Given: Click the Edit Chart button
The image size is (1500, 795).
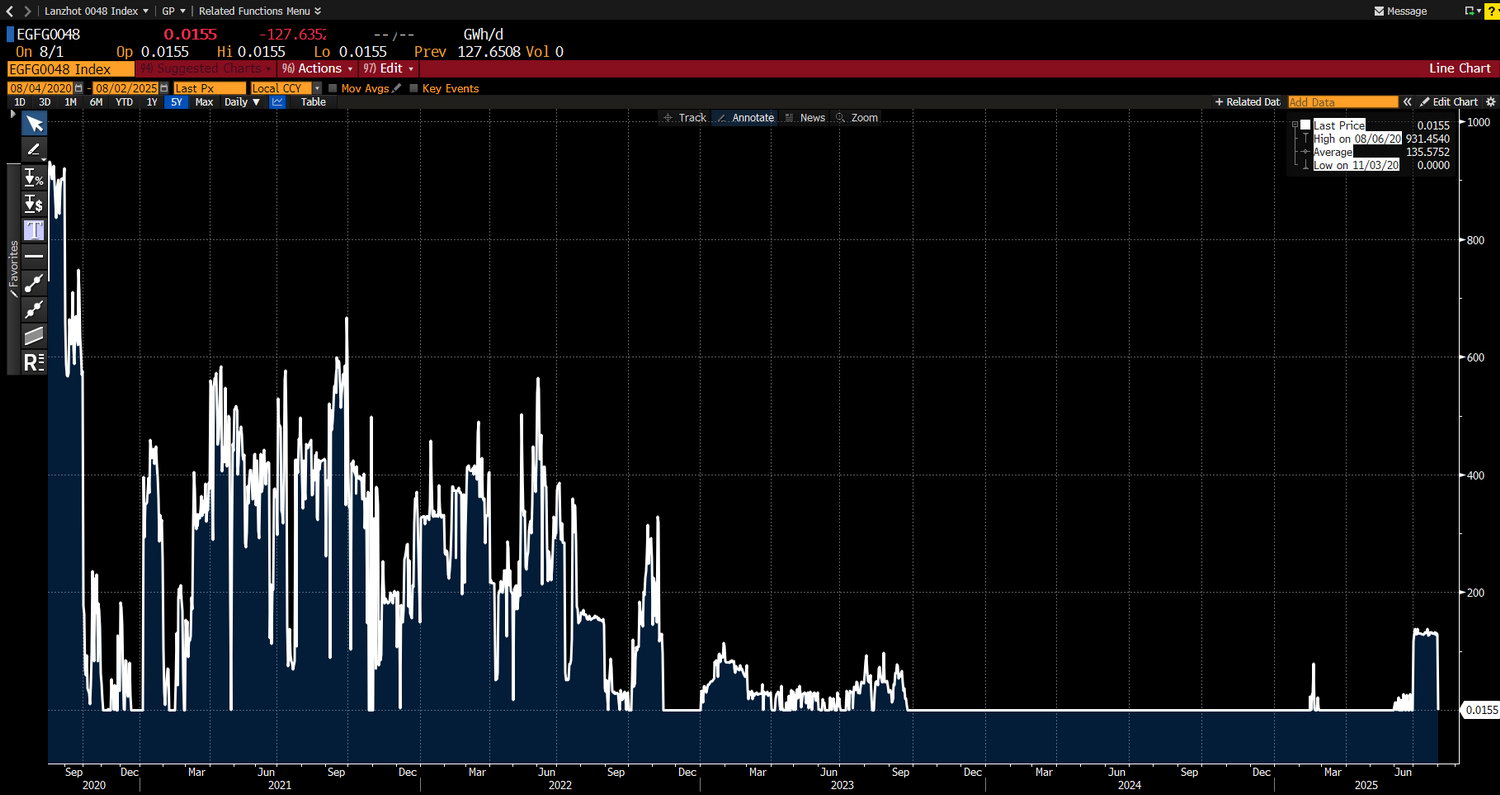Looking at the screenshot, I should 1449,102.
